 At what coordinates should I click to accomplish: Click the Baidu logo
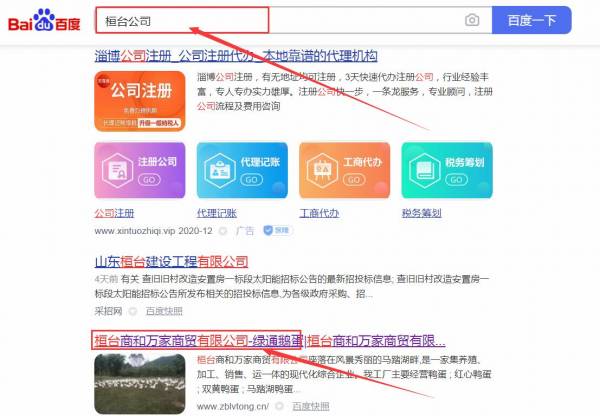(45, 20)
